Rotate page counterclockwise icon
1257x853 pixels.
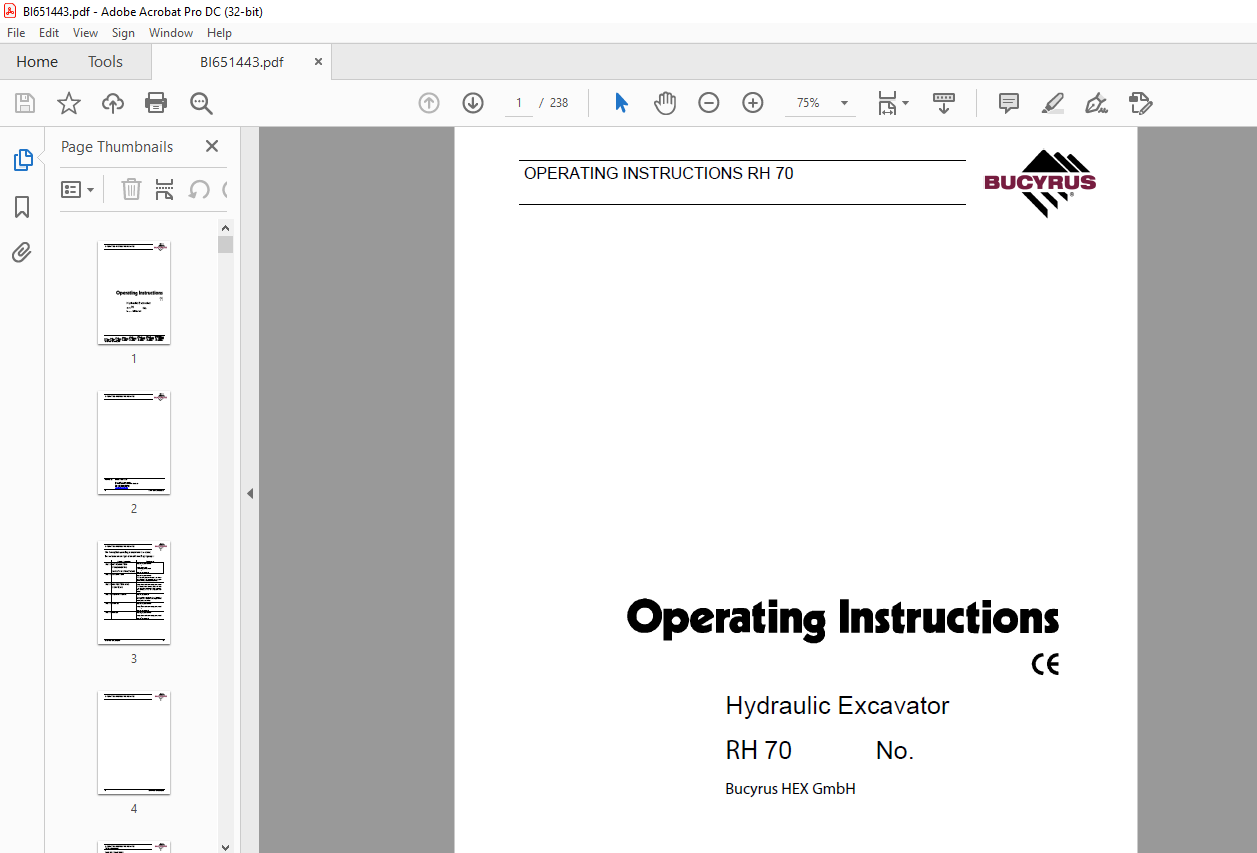coord(199,189)
